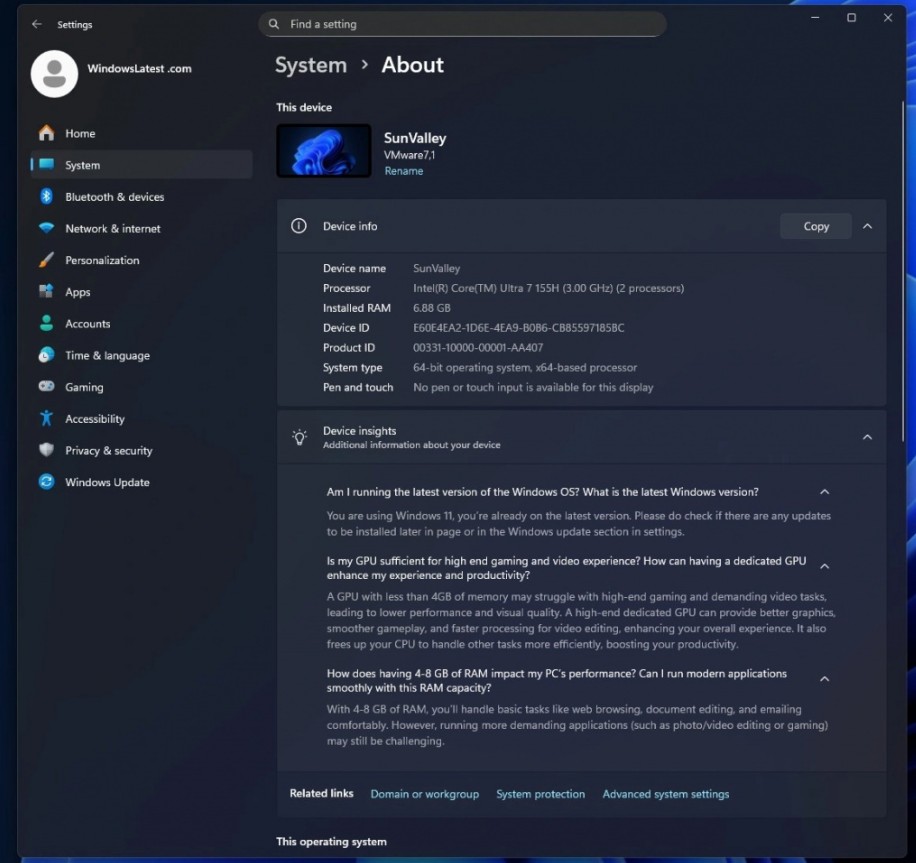The height and width of the screenshot is (863, 916).
Task: Open Accessibility settings
Action: click(x=94, y=418)
